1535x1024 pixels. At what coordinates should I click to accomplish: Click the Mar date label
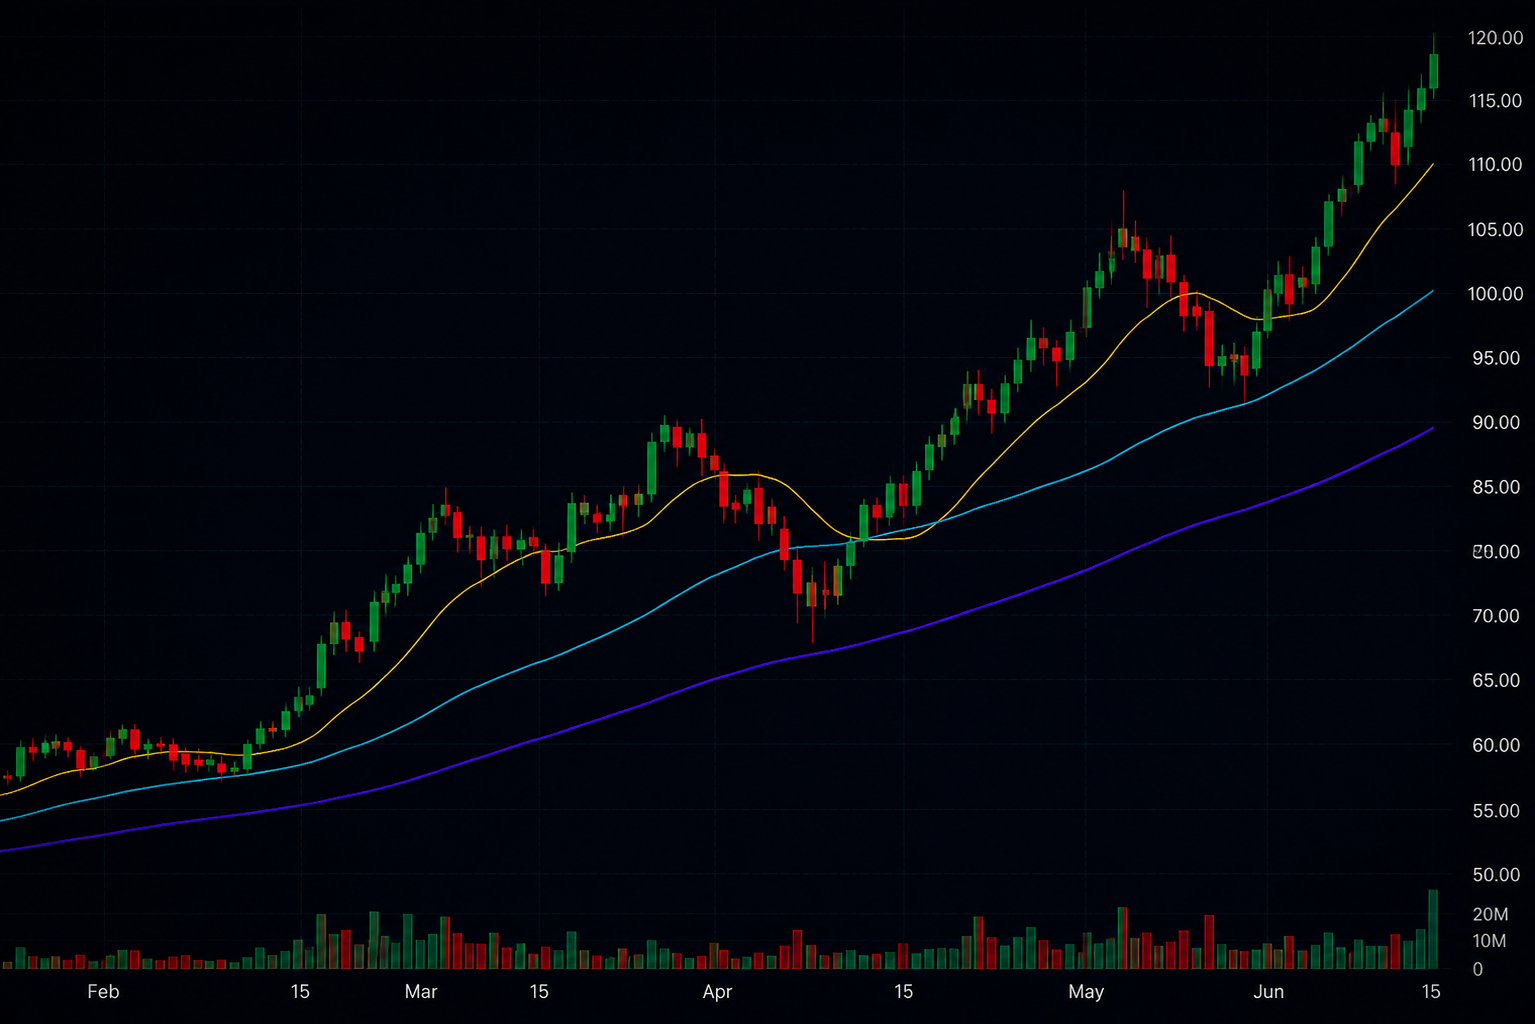pos(421,992)
